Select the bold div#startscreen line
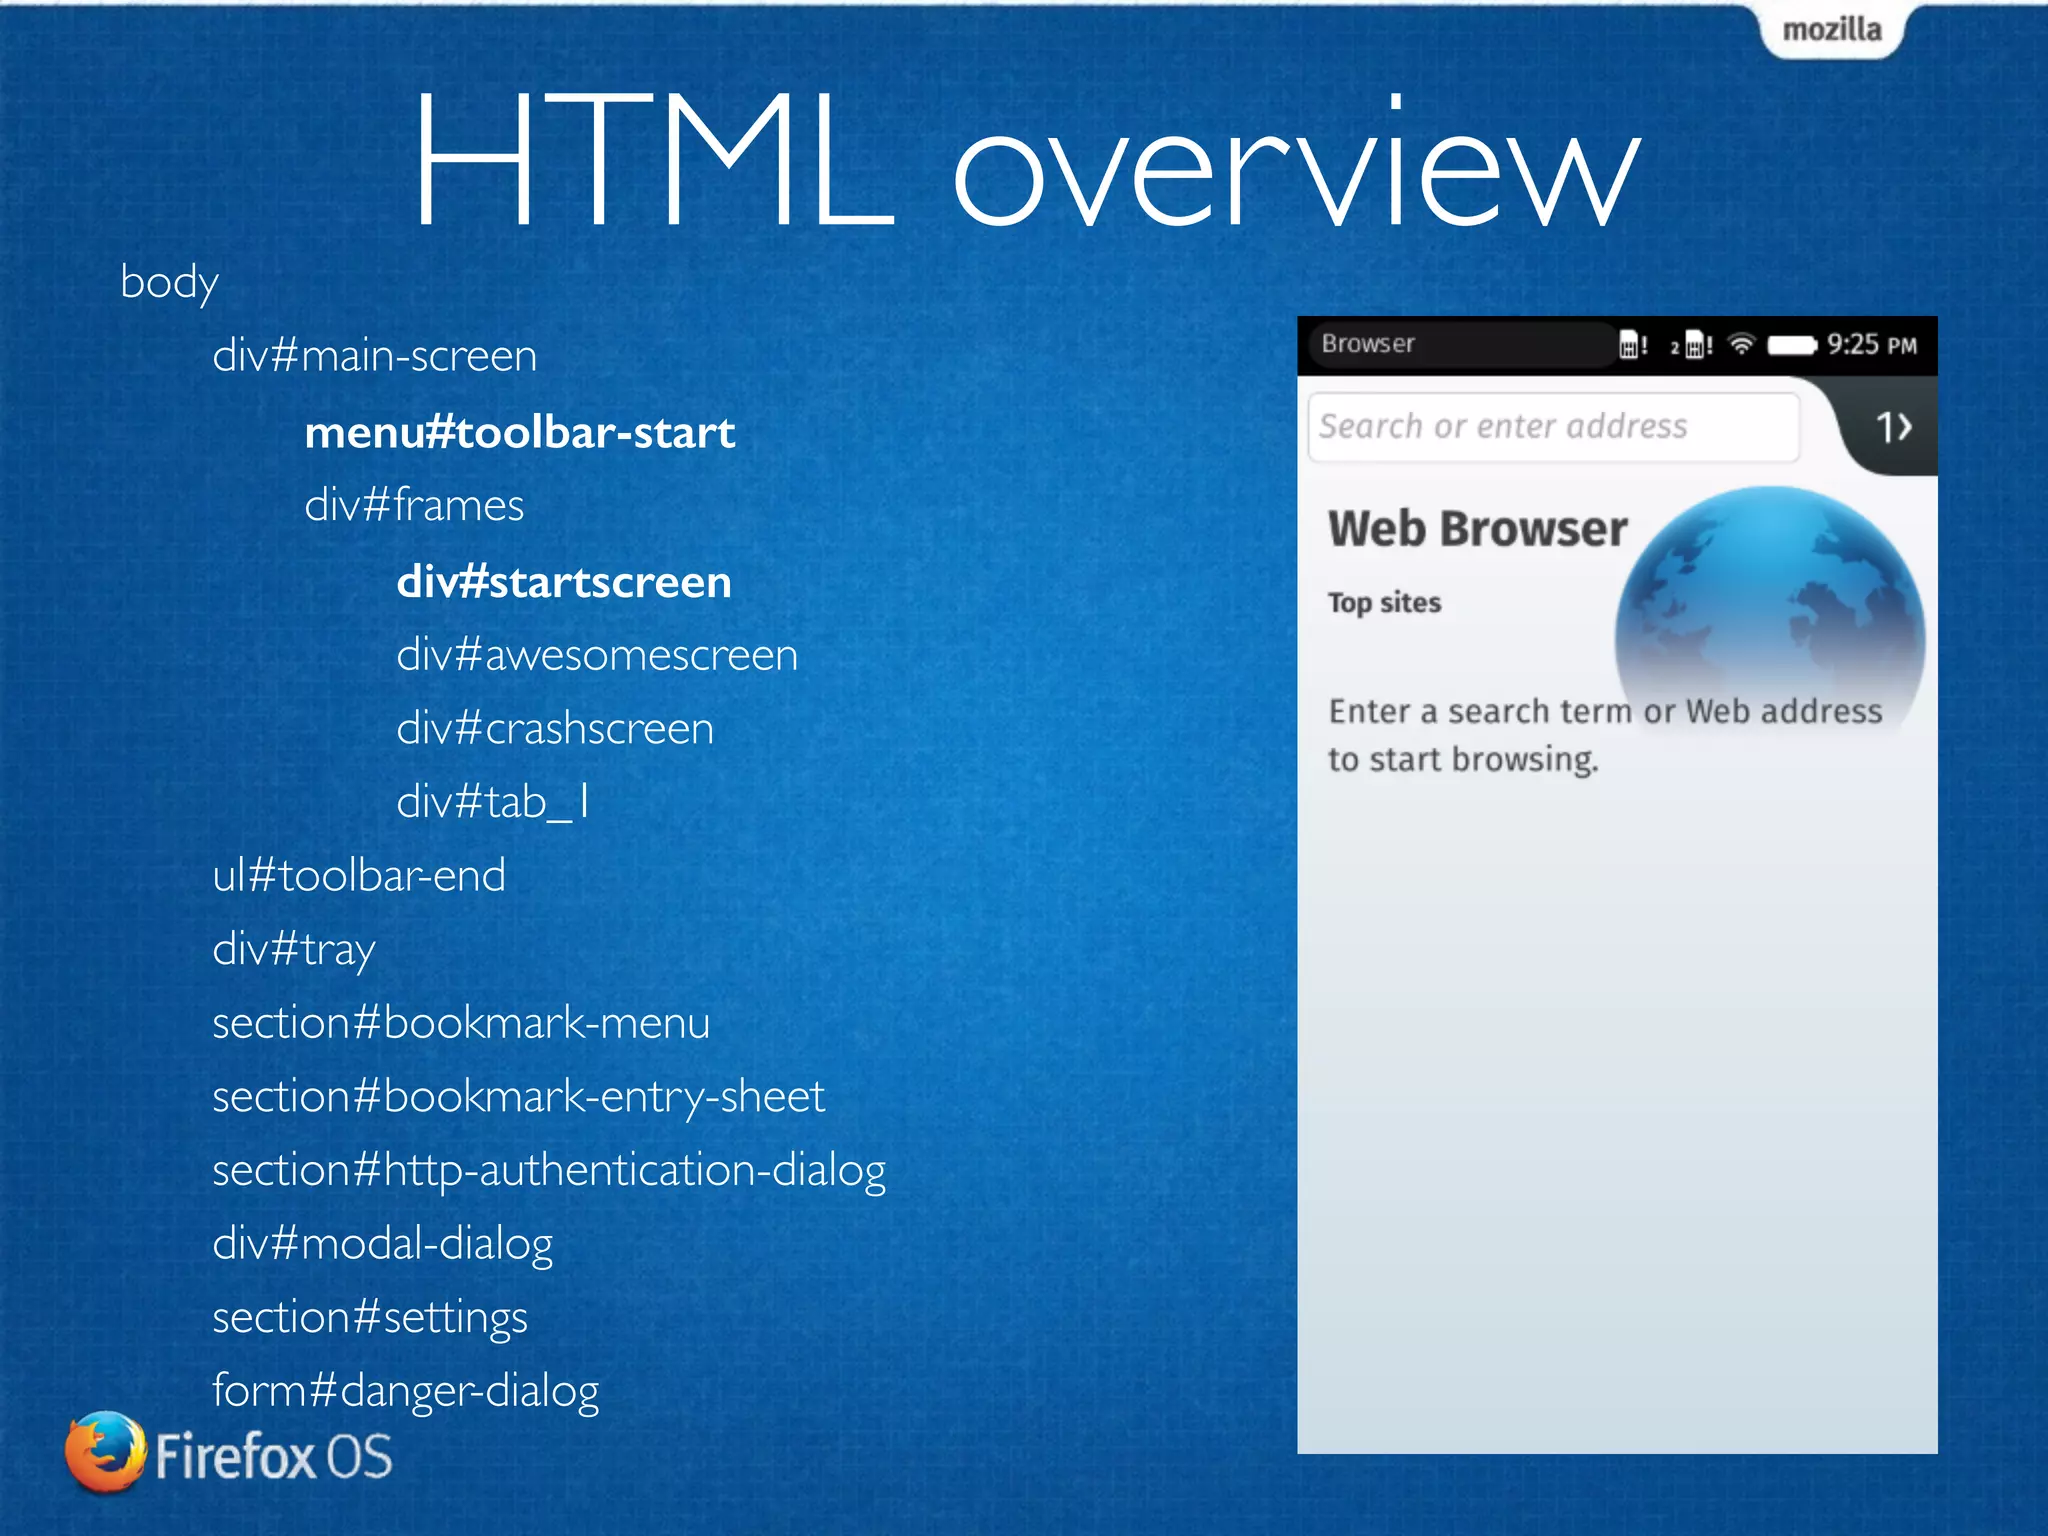This screenshot has width=2048, height=1536. point(564,582)
